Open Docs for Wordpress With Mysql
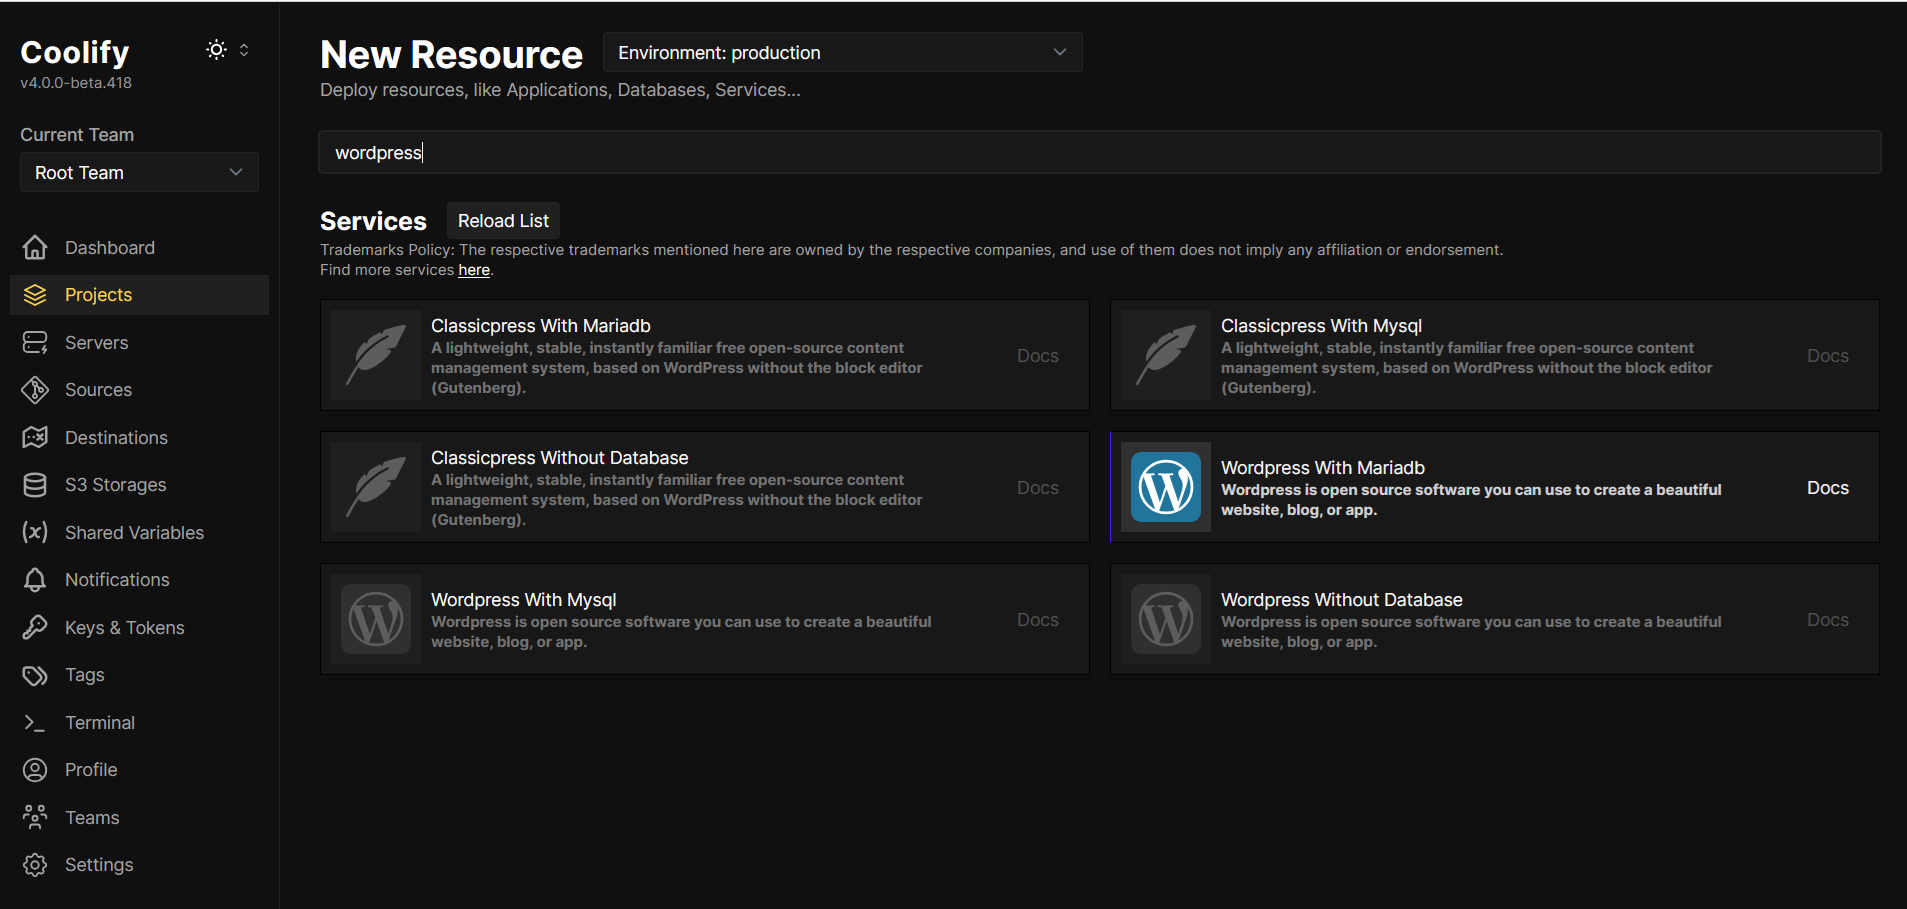 [1037, 620]
